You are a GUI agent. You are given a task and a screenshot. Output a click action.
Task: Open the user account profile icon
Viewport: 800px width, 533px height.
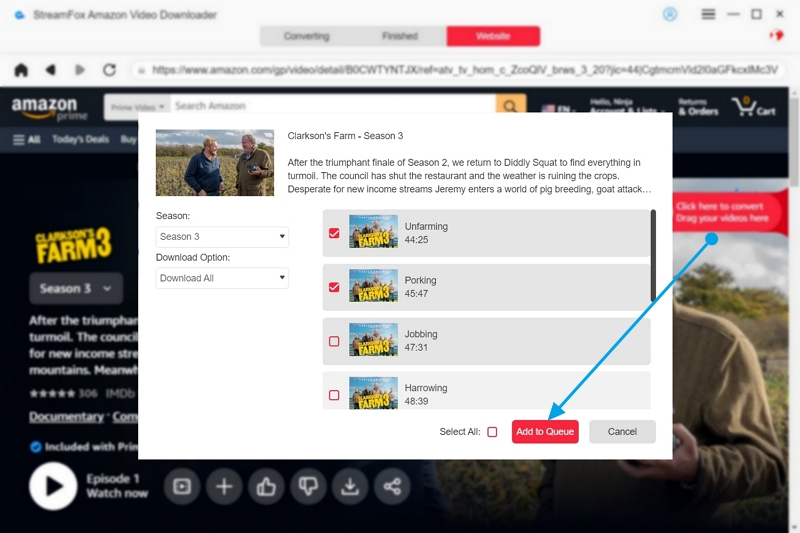click(670, 14)
